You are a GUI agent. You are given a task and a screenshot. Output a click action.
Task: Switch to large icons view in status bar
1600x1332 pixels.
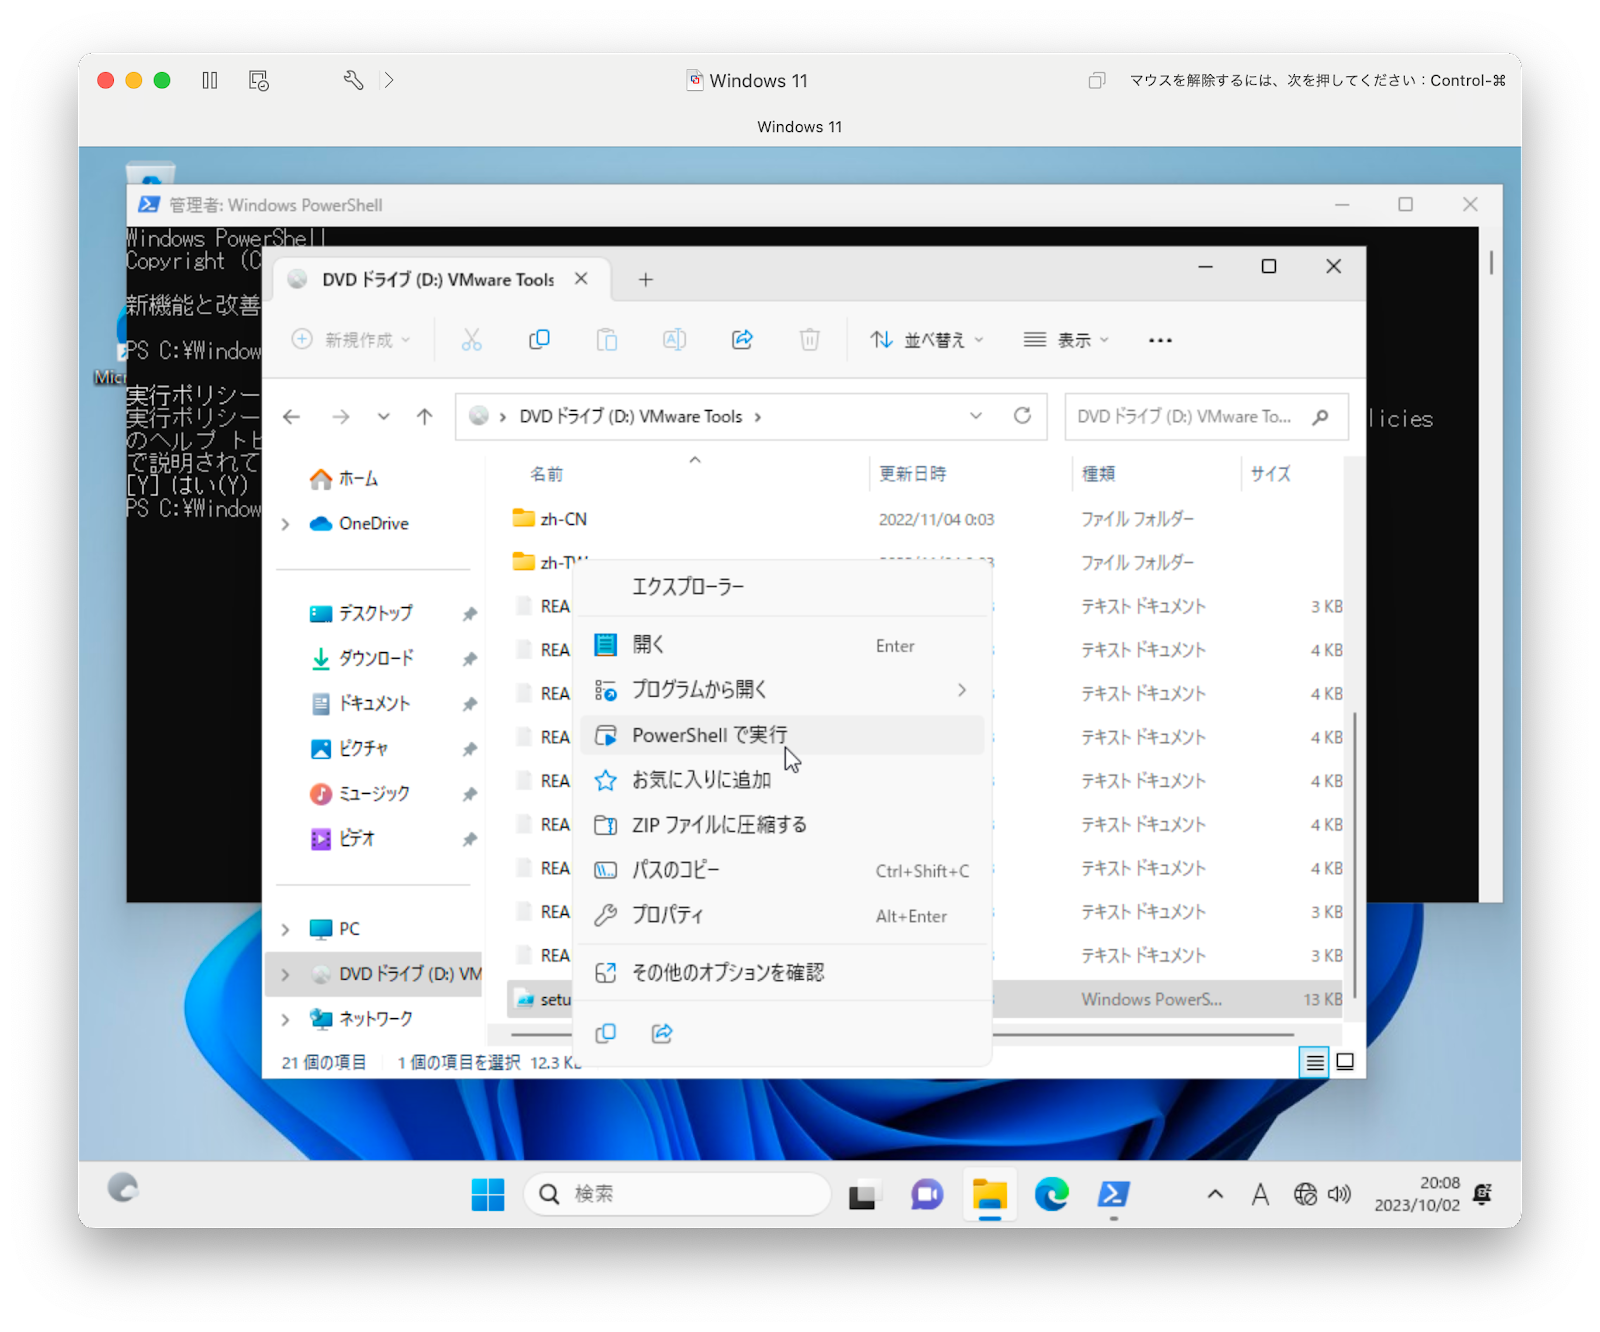(x=1345, y=1062)
